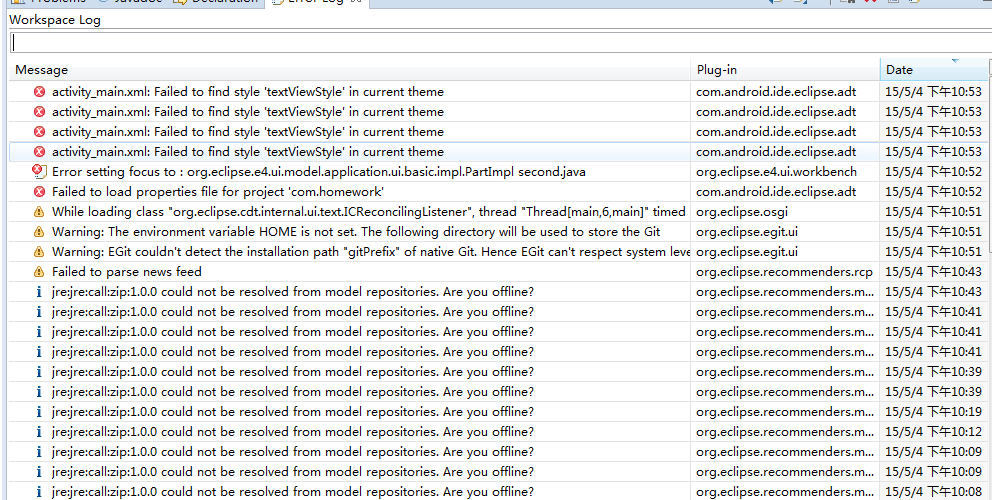Click warning icon of 'environment variable HOME is not set'

point(39,232)
